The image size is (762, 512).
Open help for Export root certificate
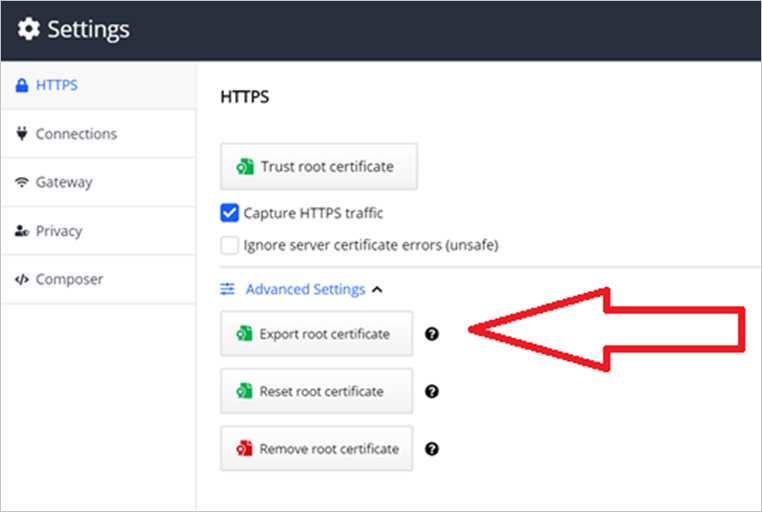(x=432, y=334)
